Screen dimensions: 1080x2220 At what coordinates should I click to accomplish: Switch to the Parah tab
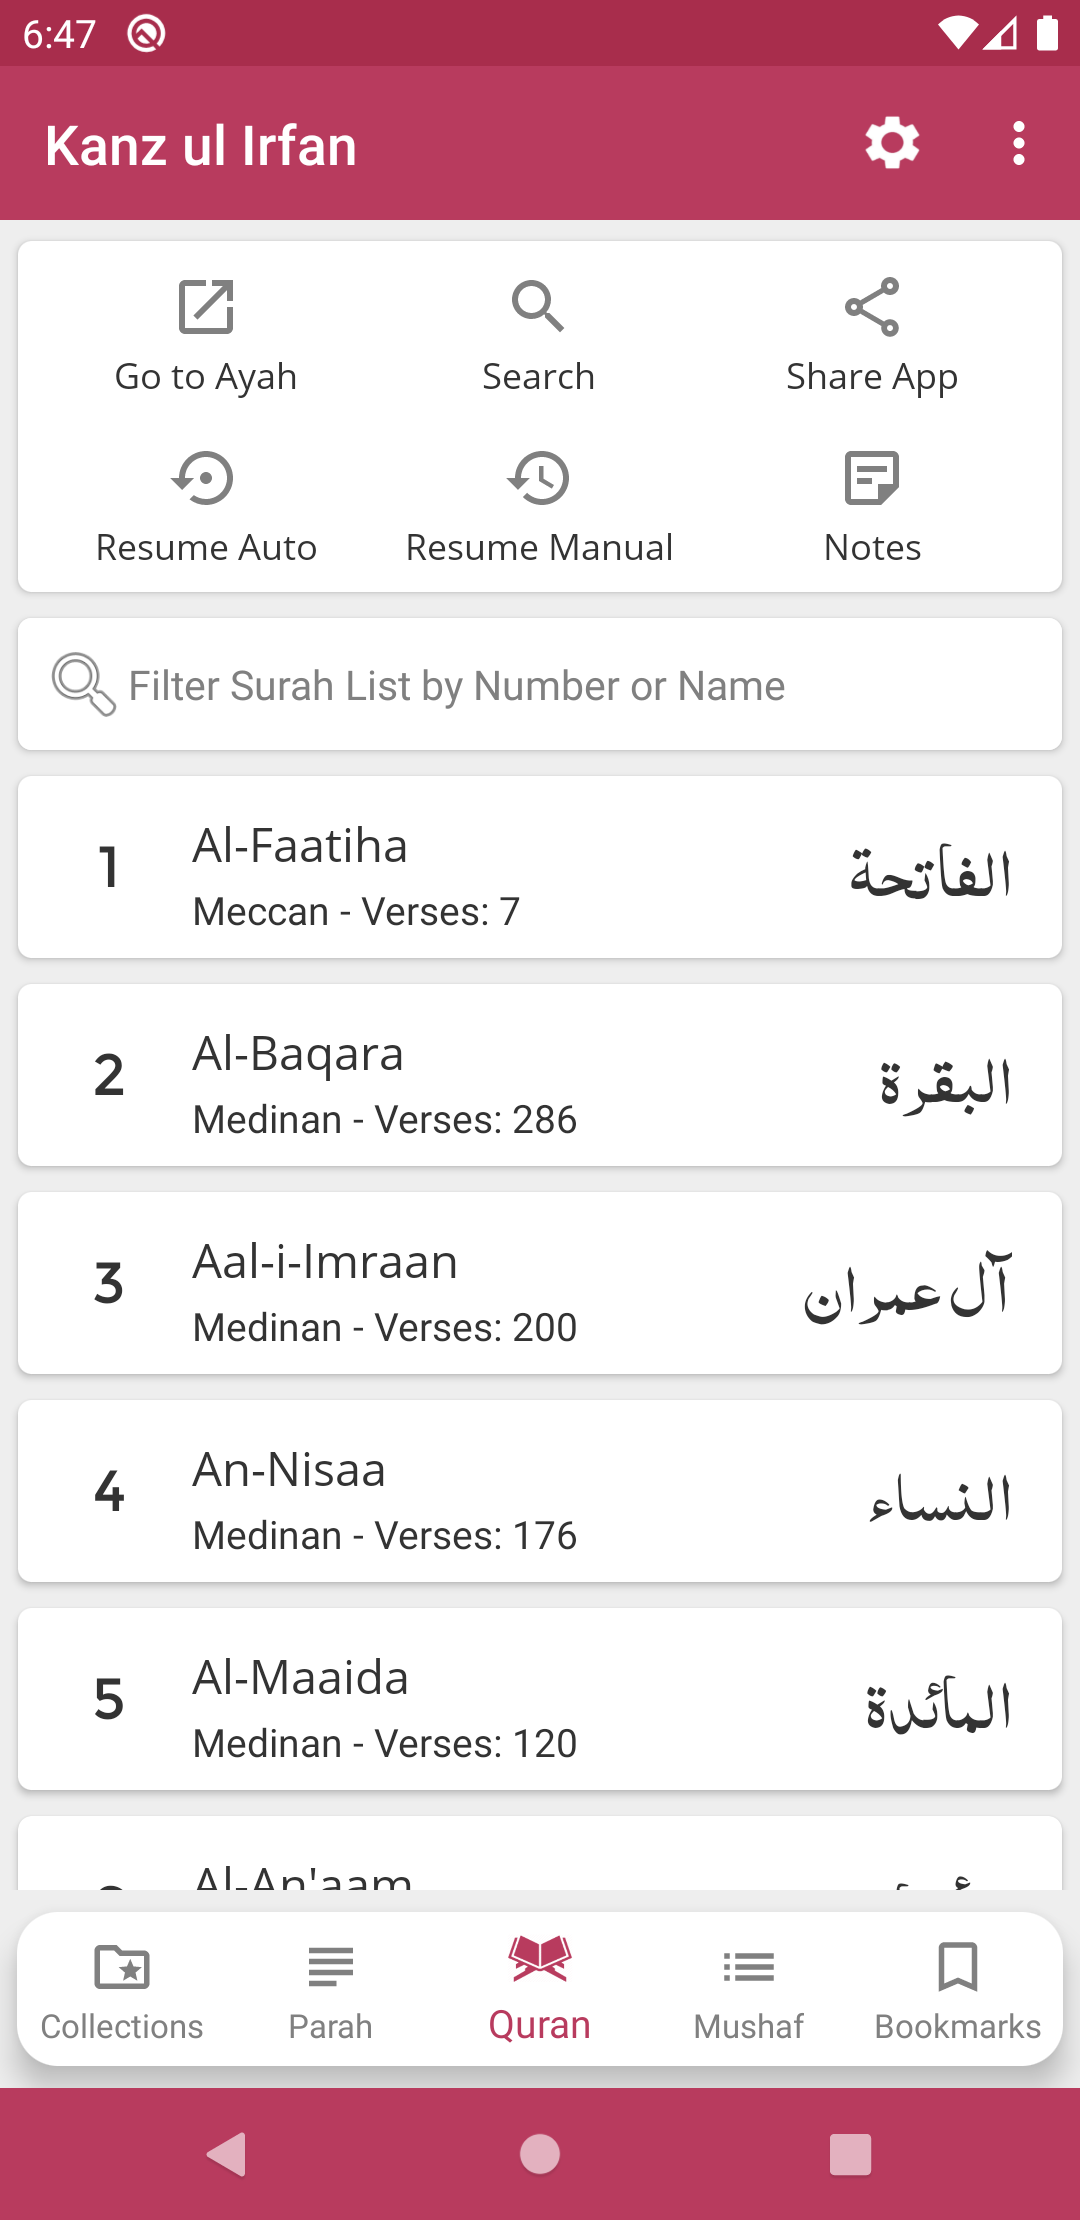[x=331, y=1991]
